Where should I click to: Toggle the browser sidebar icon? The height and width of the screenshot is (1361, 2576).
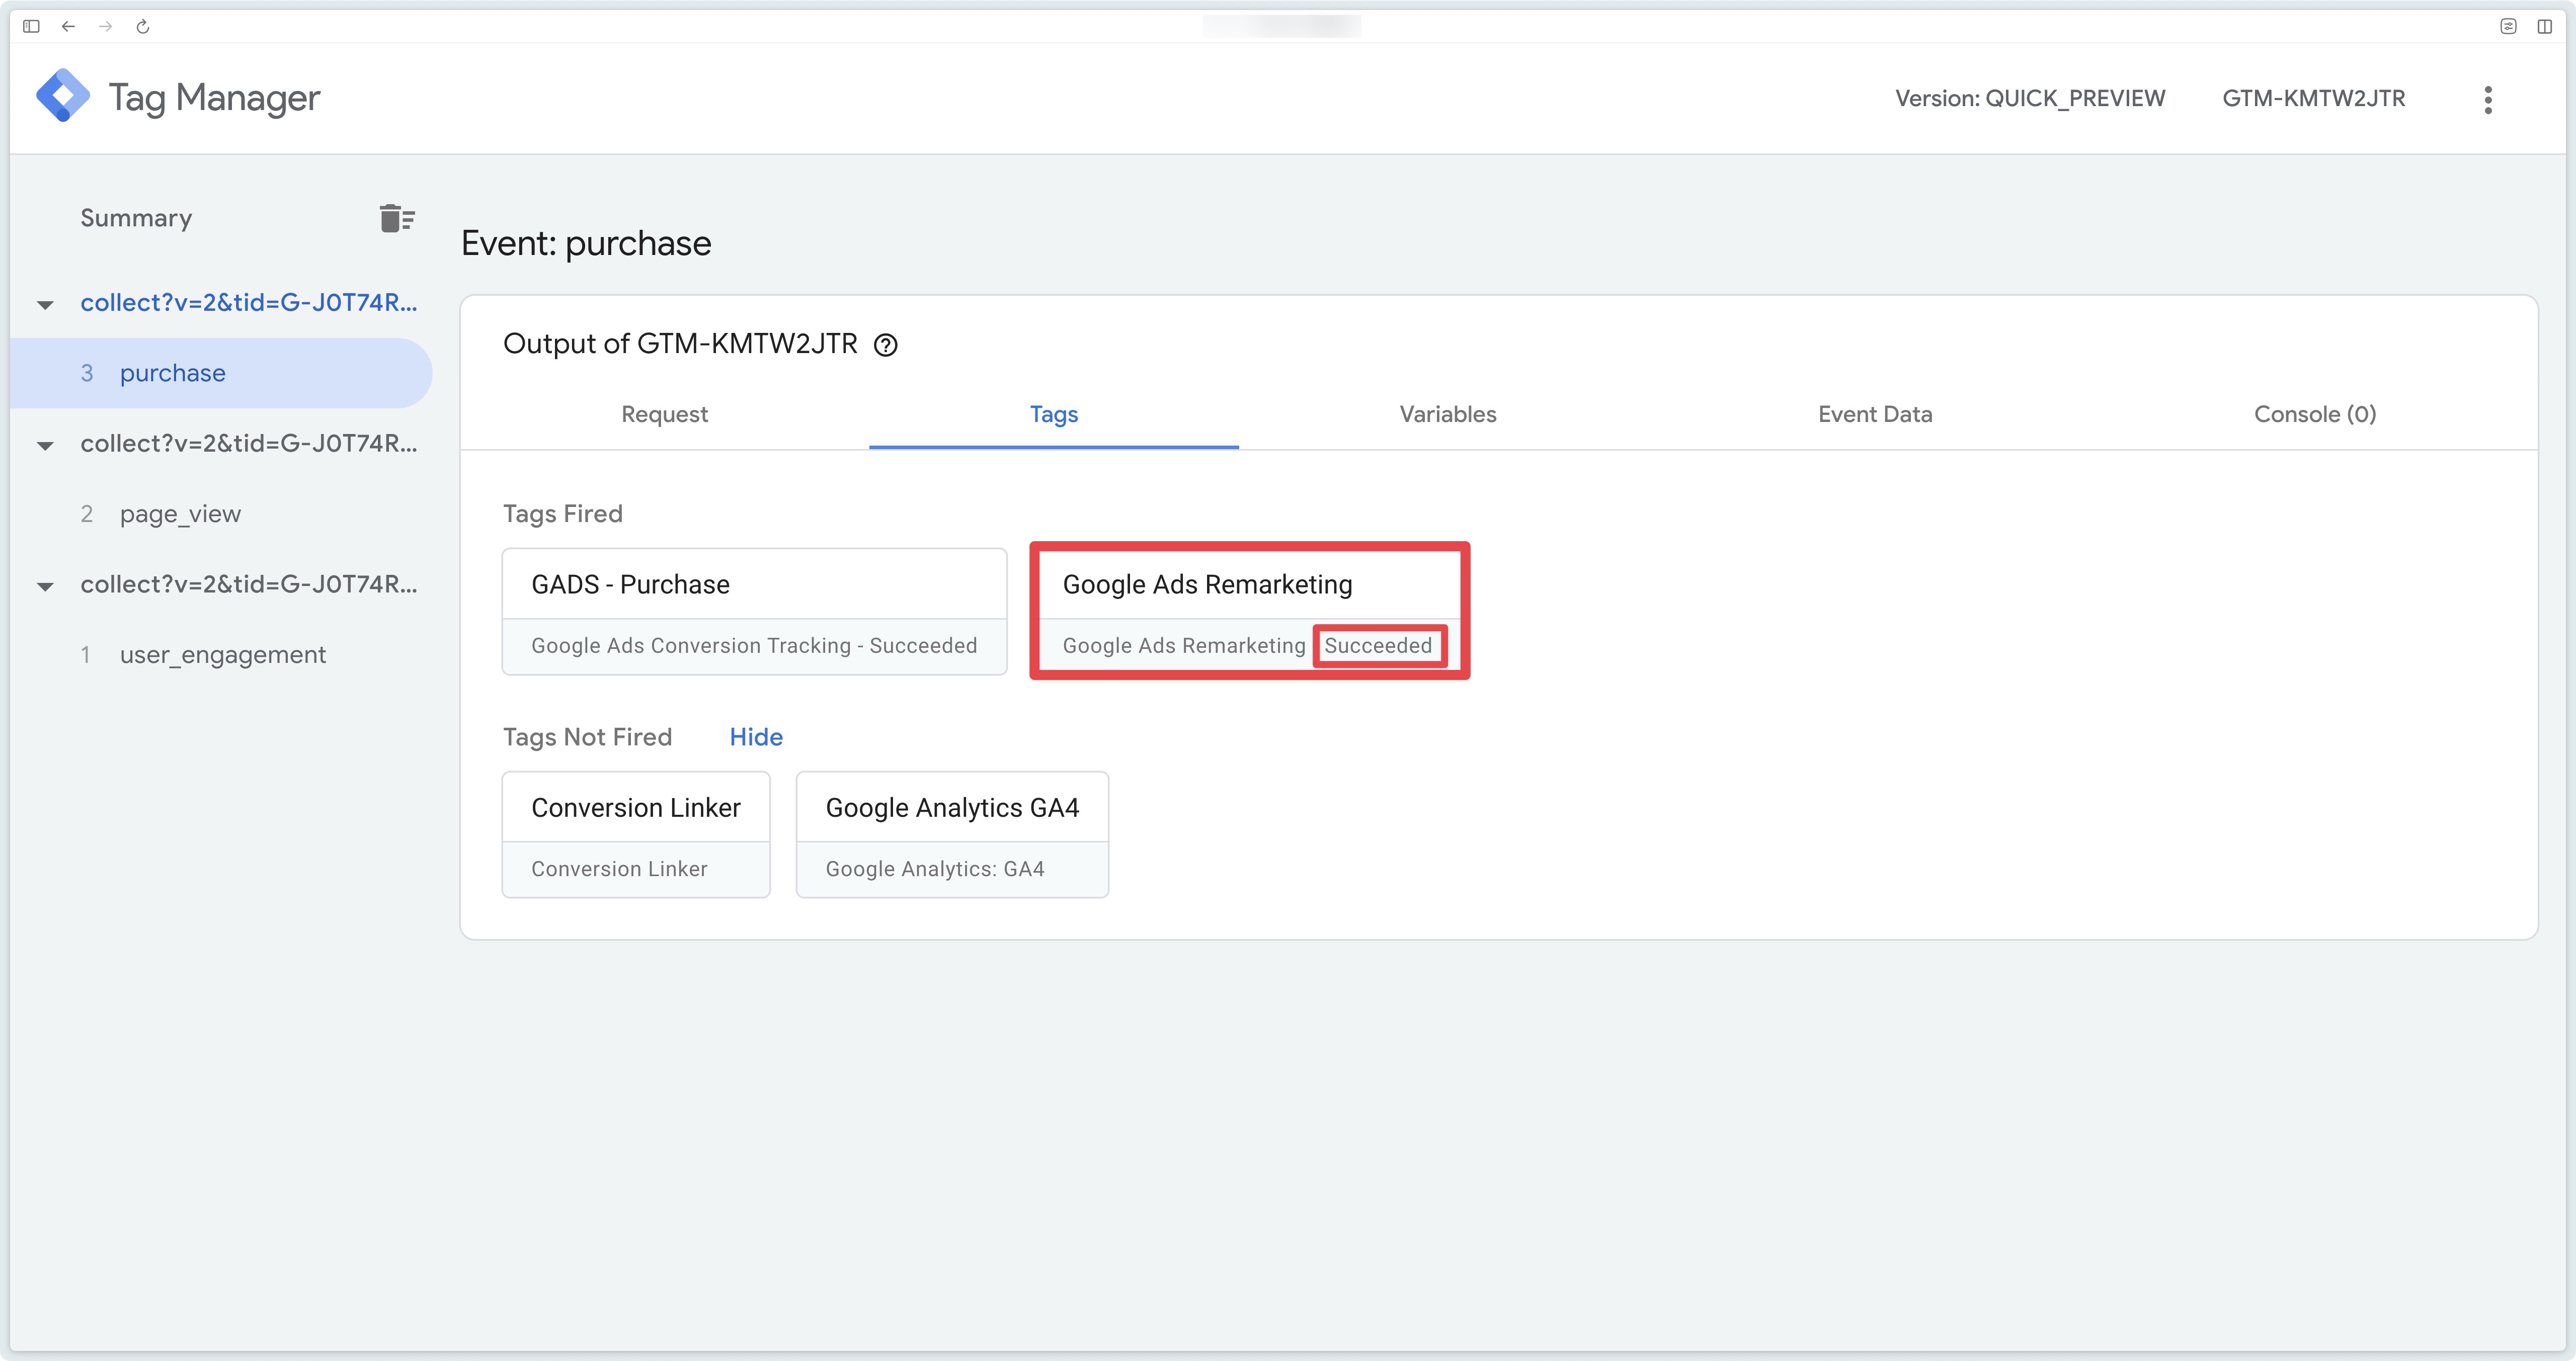coord(31,26)
